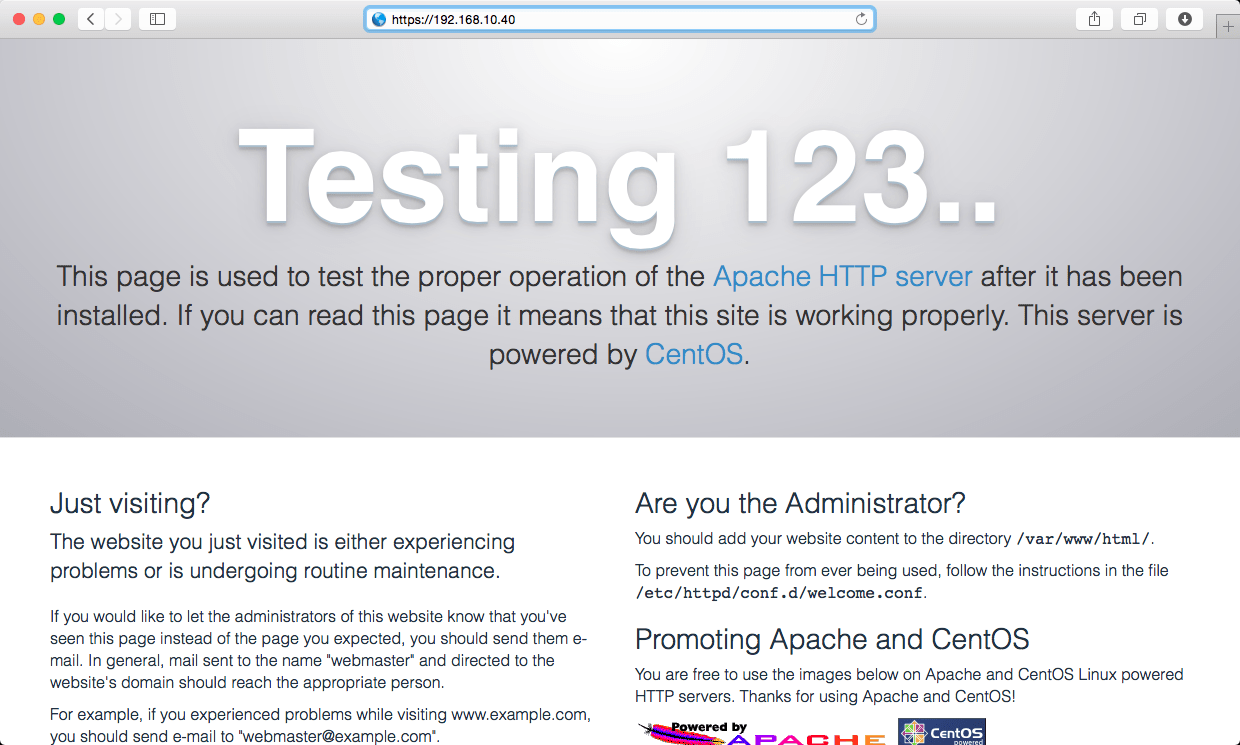Open the Downloads list icon

pyautogui.click(x=1185, y=19)
